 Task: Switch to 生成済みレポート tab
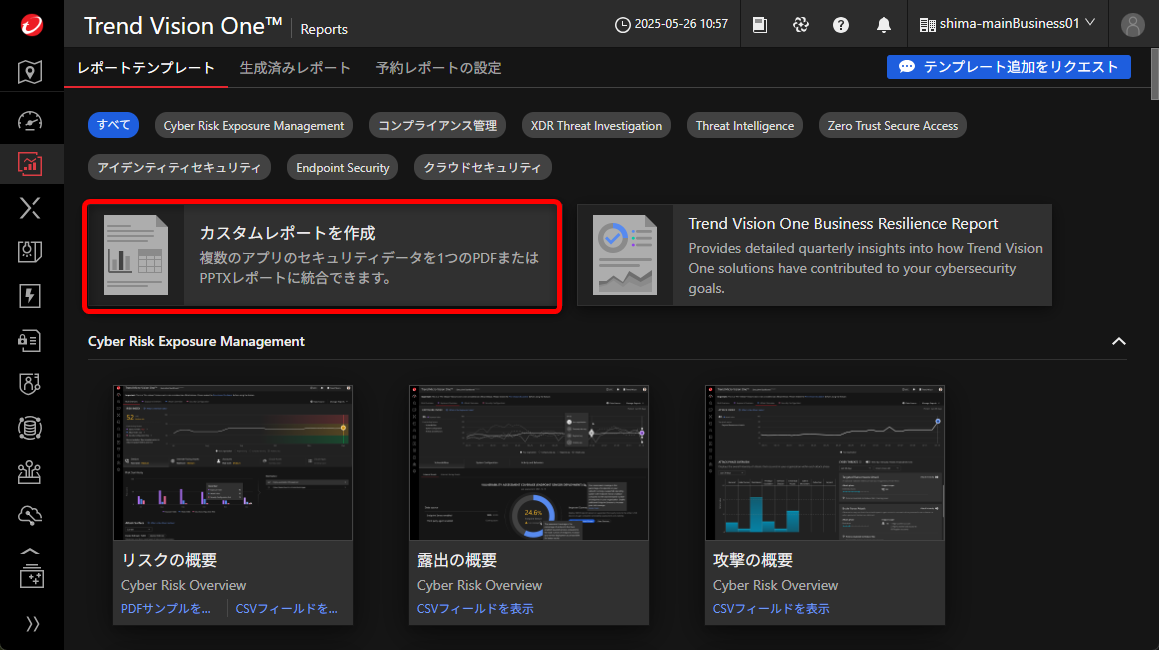[x=295, y=68]
